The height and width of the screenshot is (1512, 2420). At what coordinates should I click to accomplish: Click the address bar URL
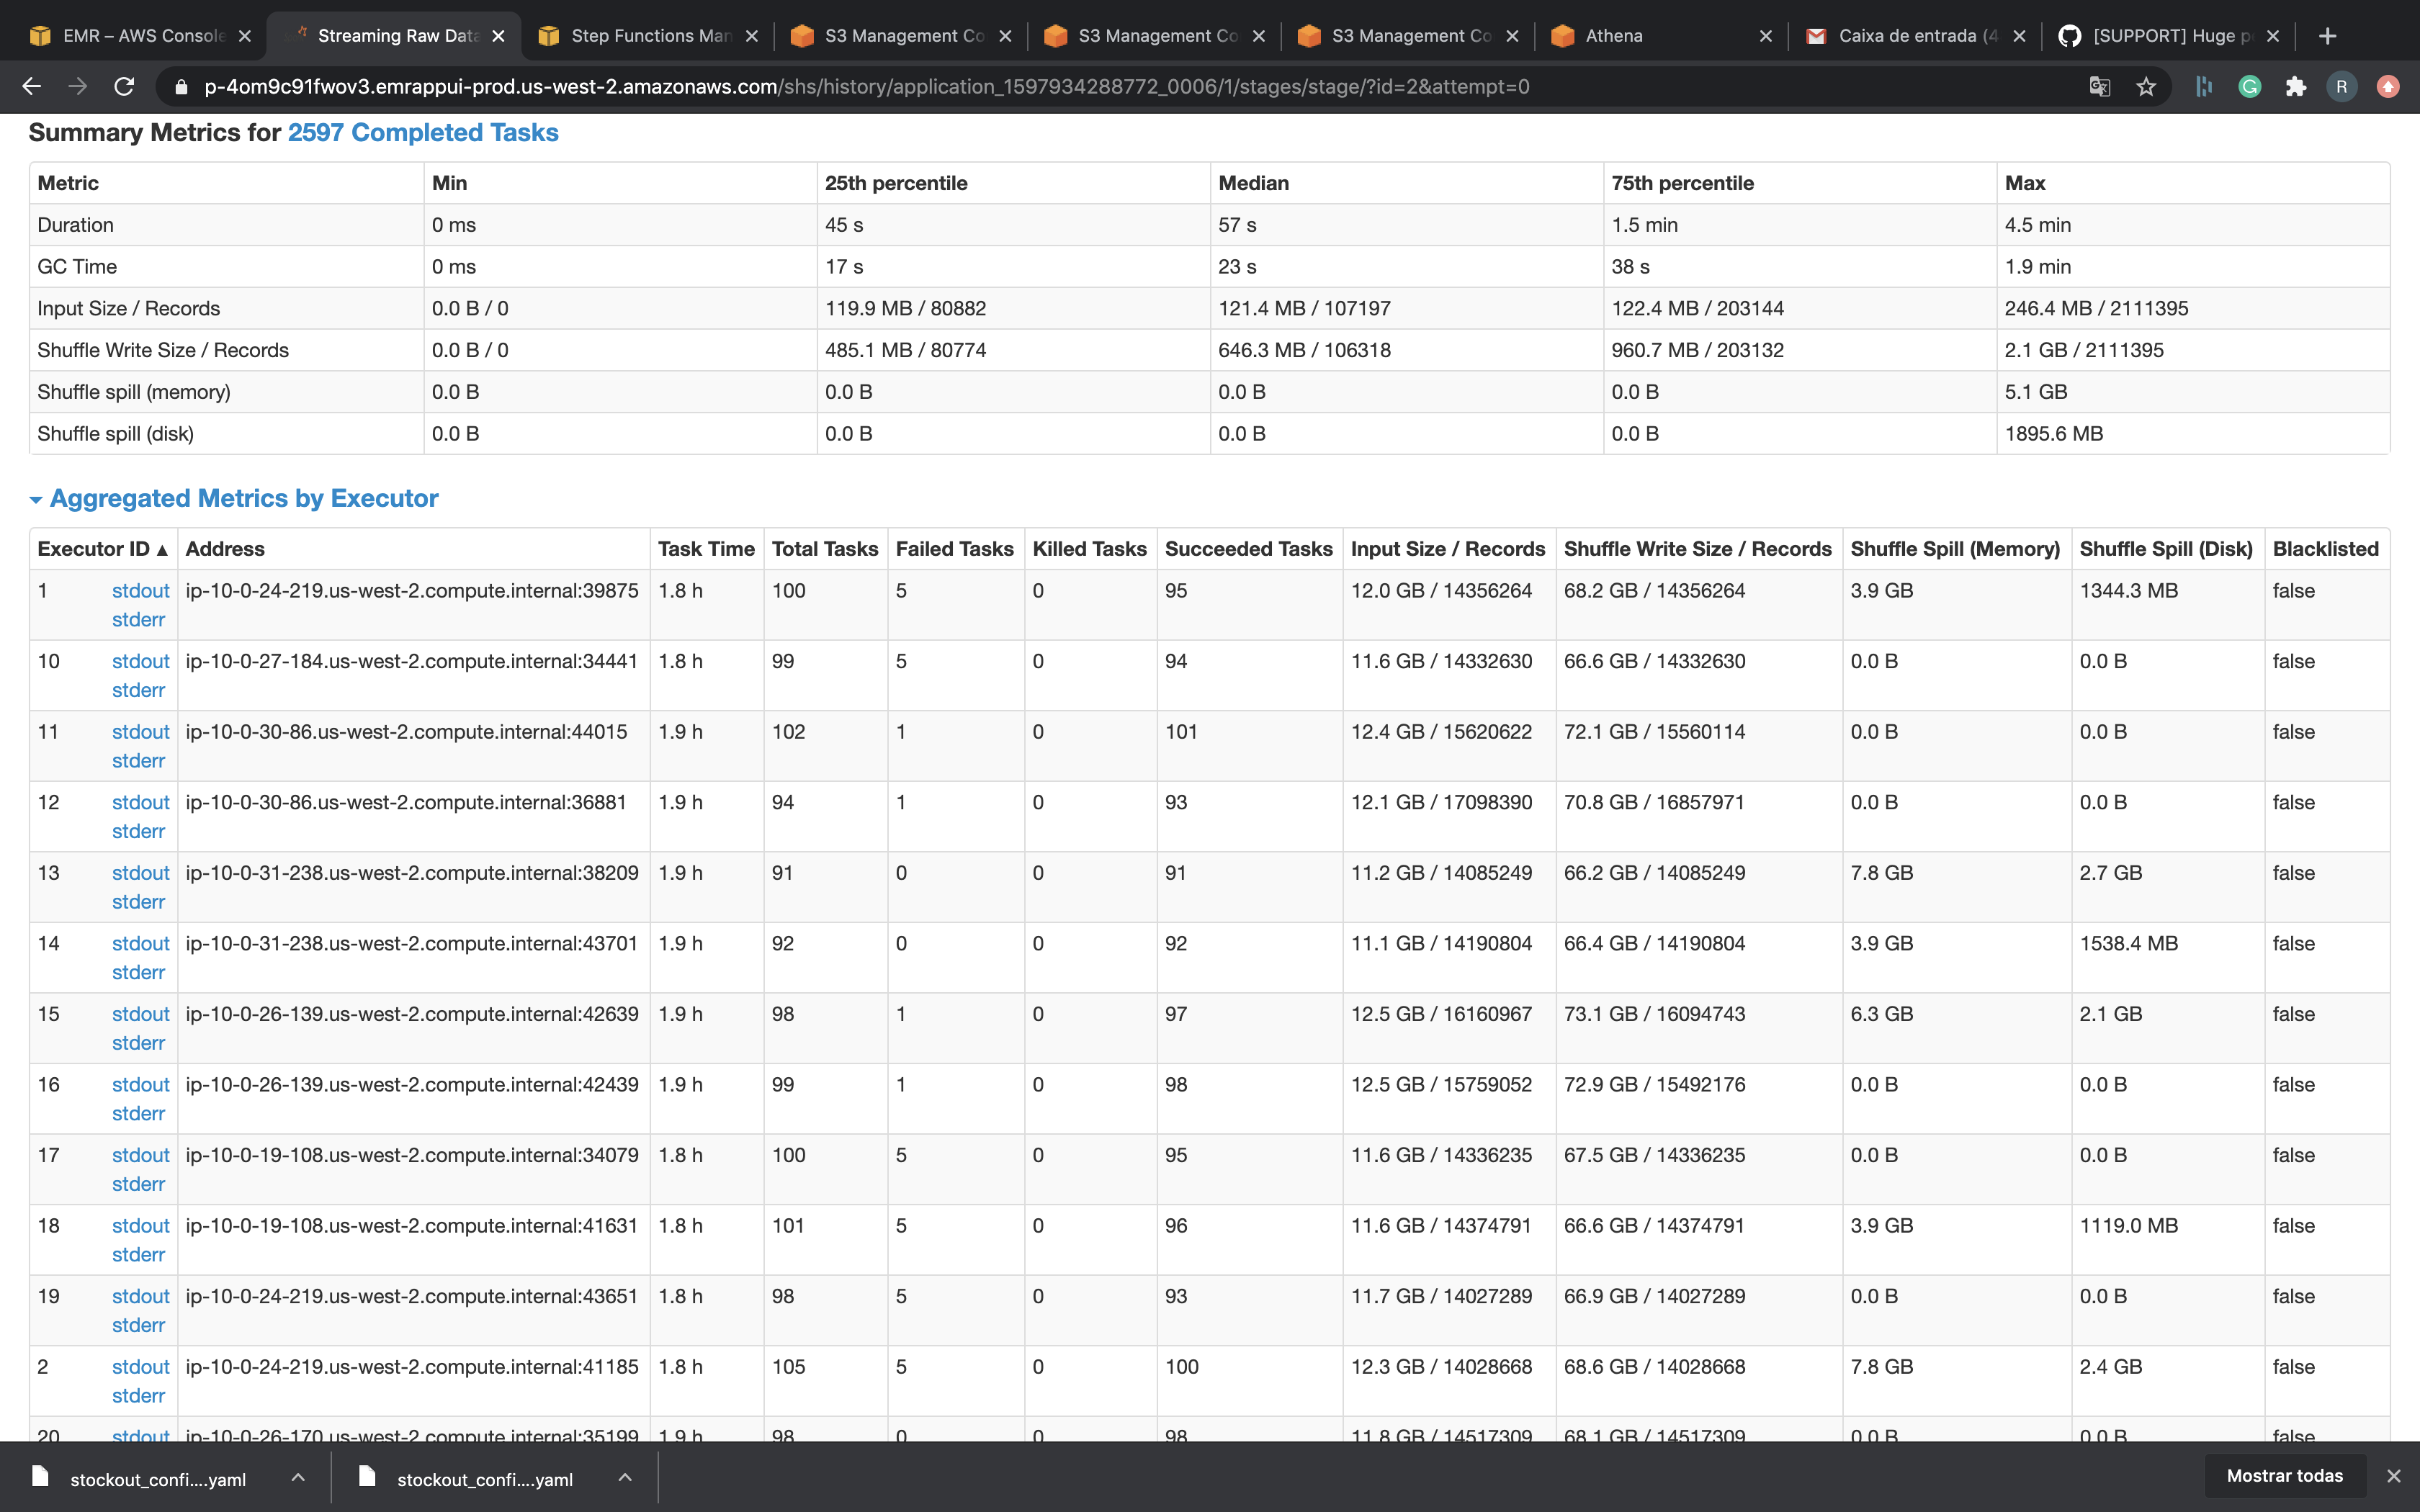click(866, 87)
